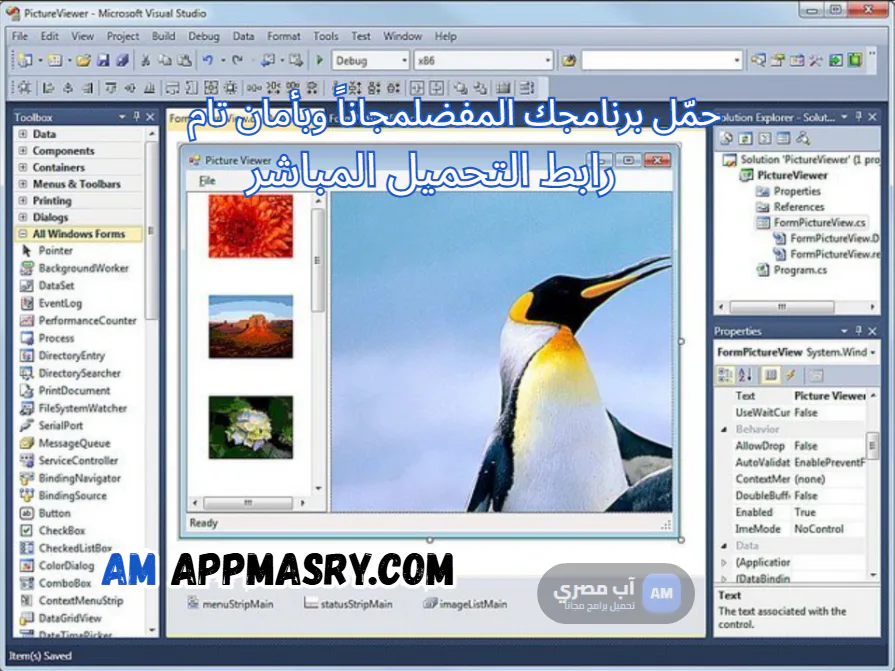Open the x86 platform dropdown

click(547, 60)
